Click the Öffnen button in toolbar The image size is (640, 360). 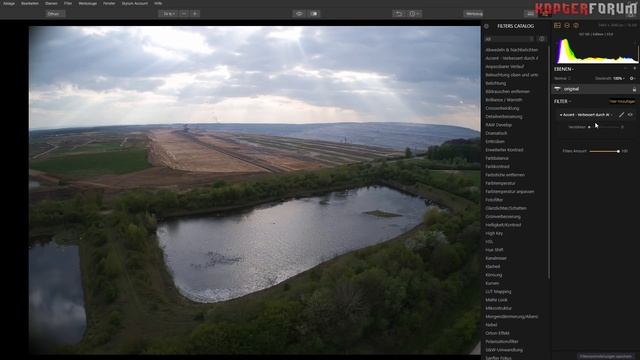(x=56, y=14)
